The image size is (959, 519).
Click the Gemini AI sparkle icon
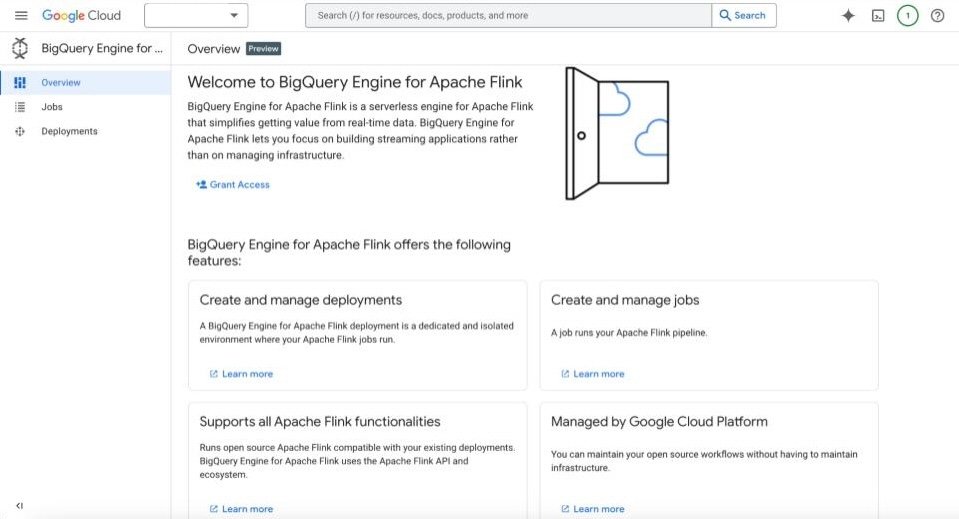[x=848, y=15]
